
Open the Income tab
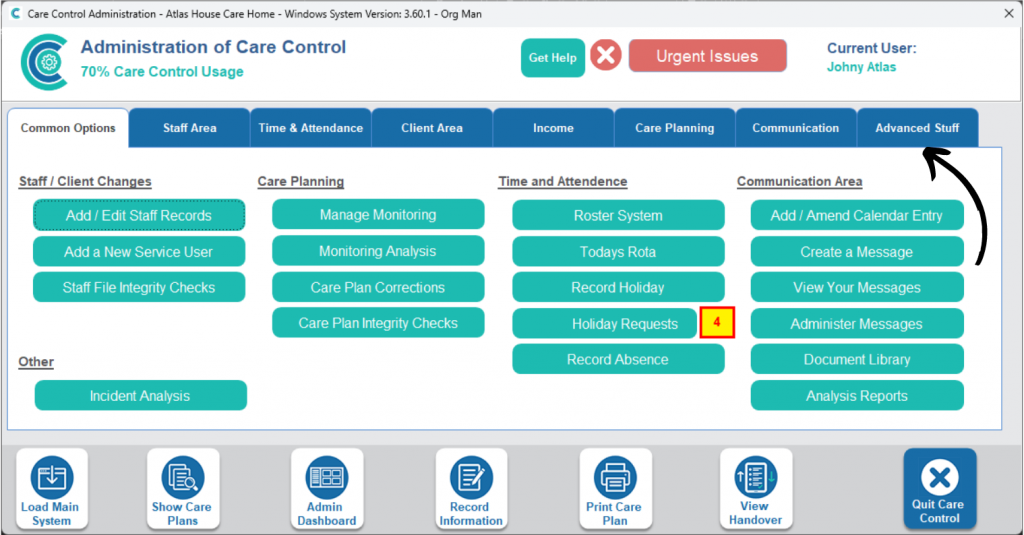pos(553,128)
